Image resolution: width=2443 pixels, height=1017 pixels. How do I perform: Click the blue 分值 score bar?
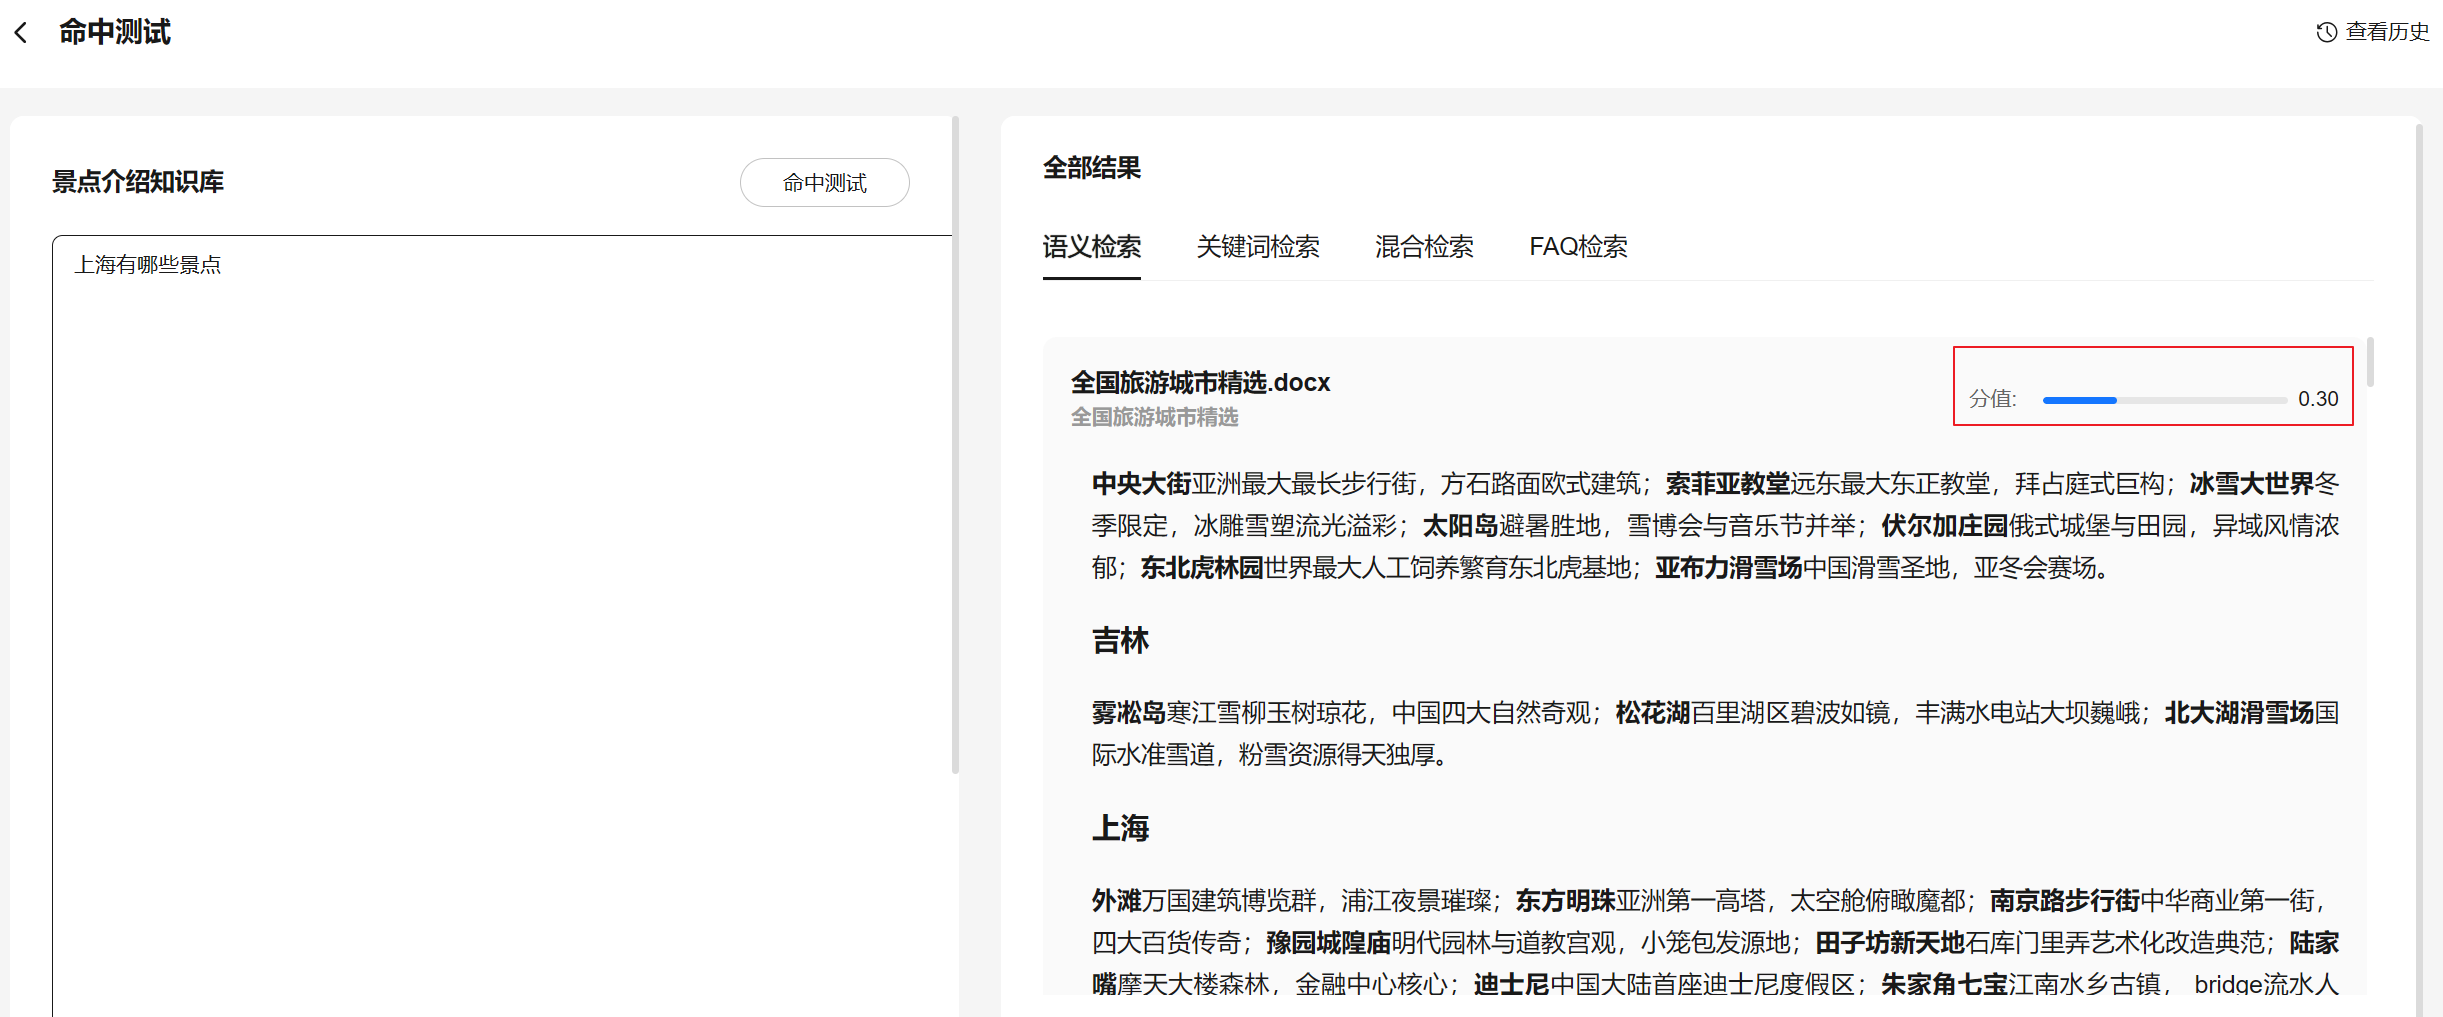tap(2079, 400)
